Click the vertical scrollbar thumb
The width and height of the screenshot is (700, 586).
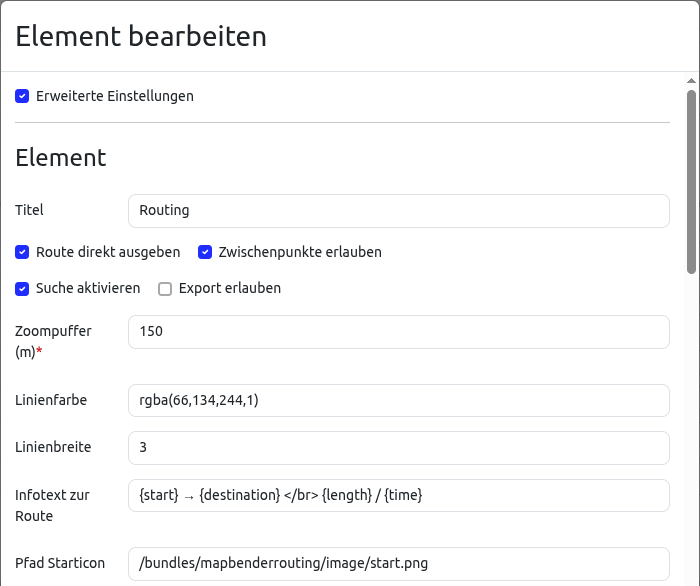pos(691,180)
